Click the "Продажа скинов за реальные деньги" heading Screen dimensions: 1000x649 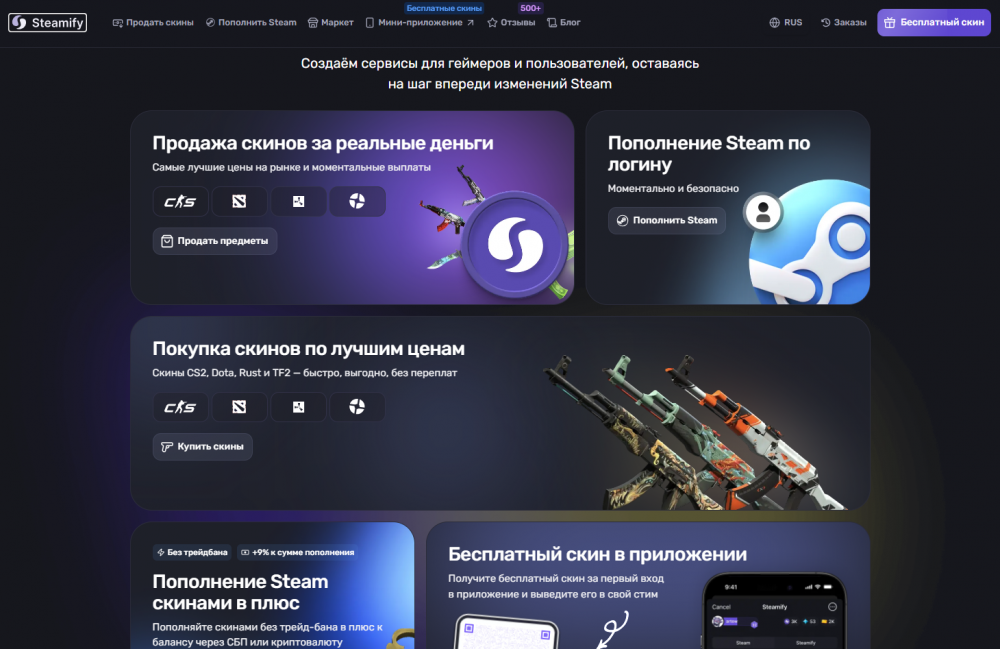[x=323, y=143]
